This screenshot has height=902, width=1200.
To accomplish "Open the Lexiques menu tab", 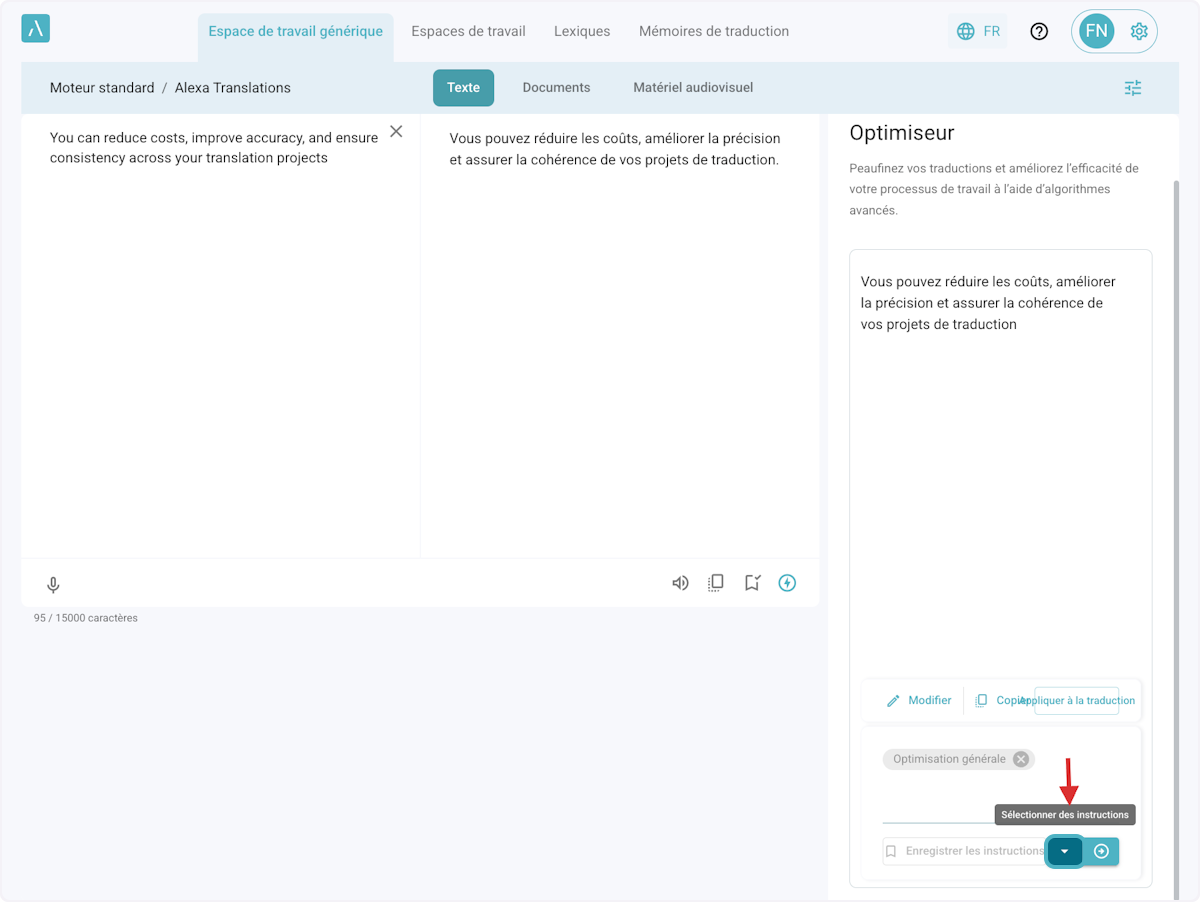I will coord(582,31).
